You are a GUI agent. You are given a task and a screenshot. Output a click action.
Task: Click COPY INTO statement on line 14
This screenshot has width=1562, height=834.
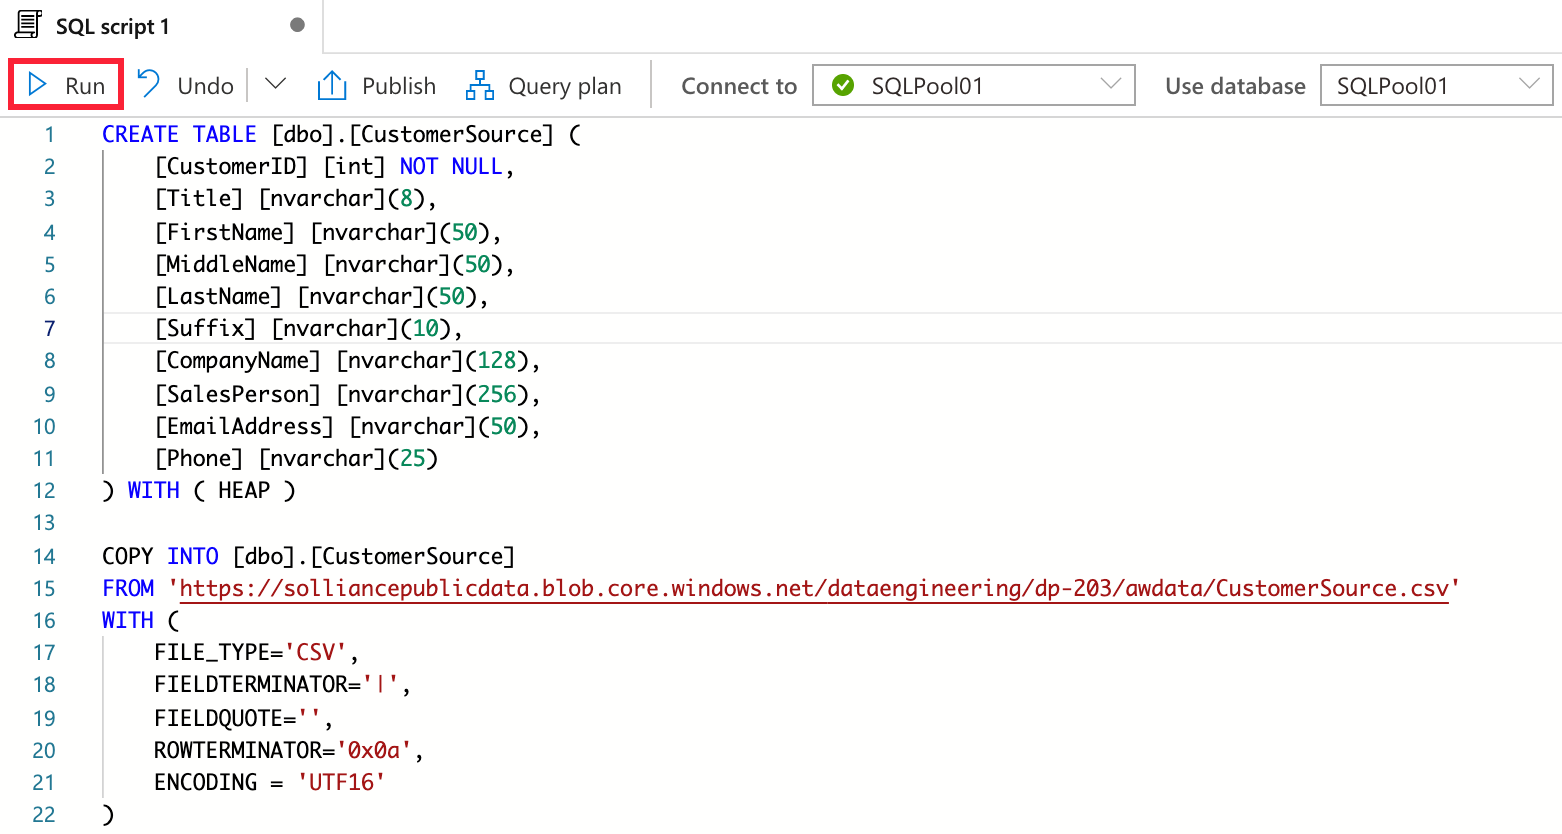click(308, 556)
